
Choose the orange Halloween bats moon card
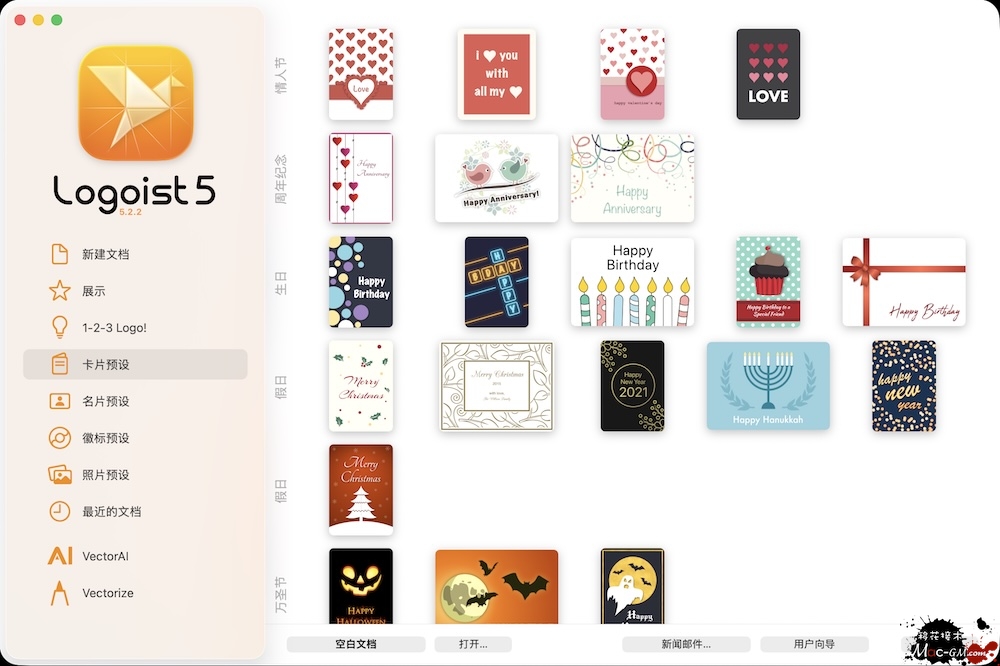[496, 586]
